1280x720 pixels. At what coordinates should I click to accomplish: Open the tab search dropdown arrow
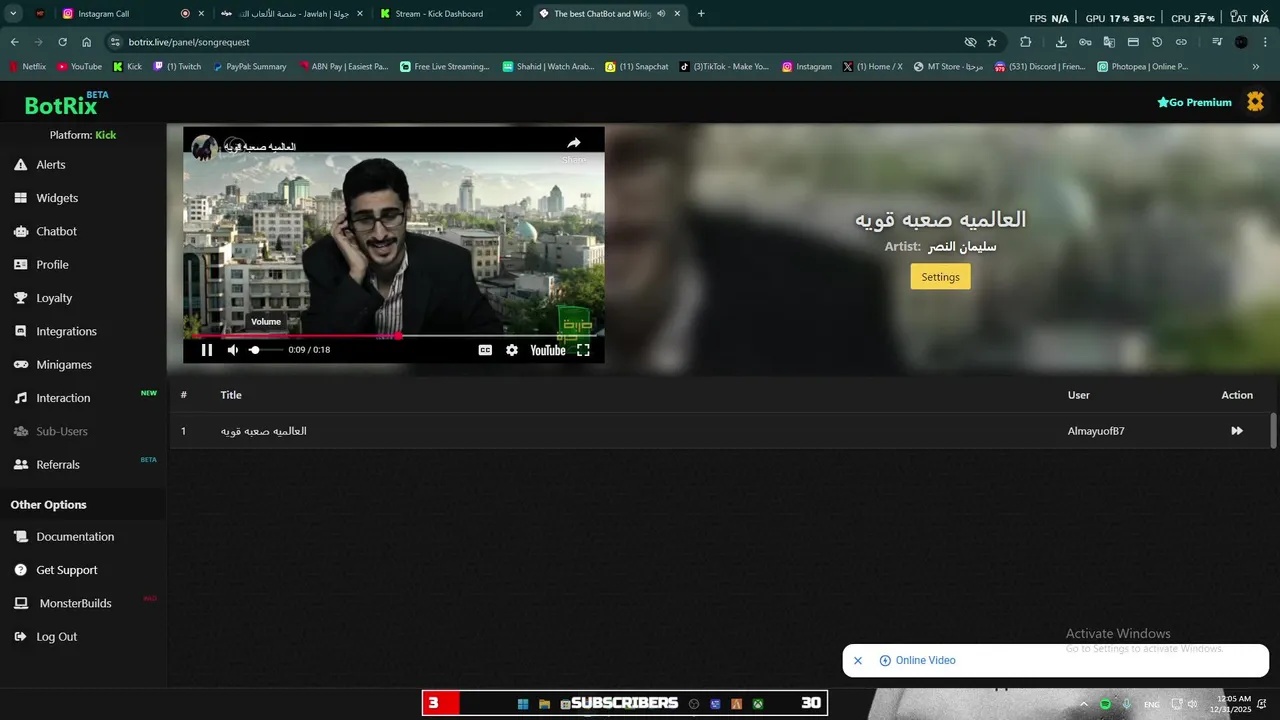13,14
